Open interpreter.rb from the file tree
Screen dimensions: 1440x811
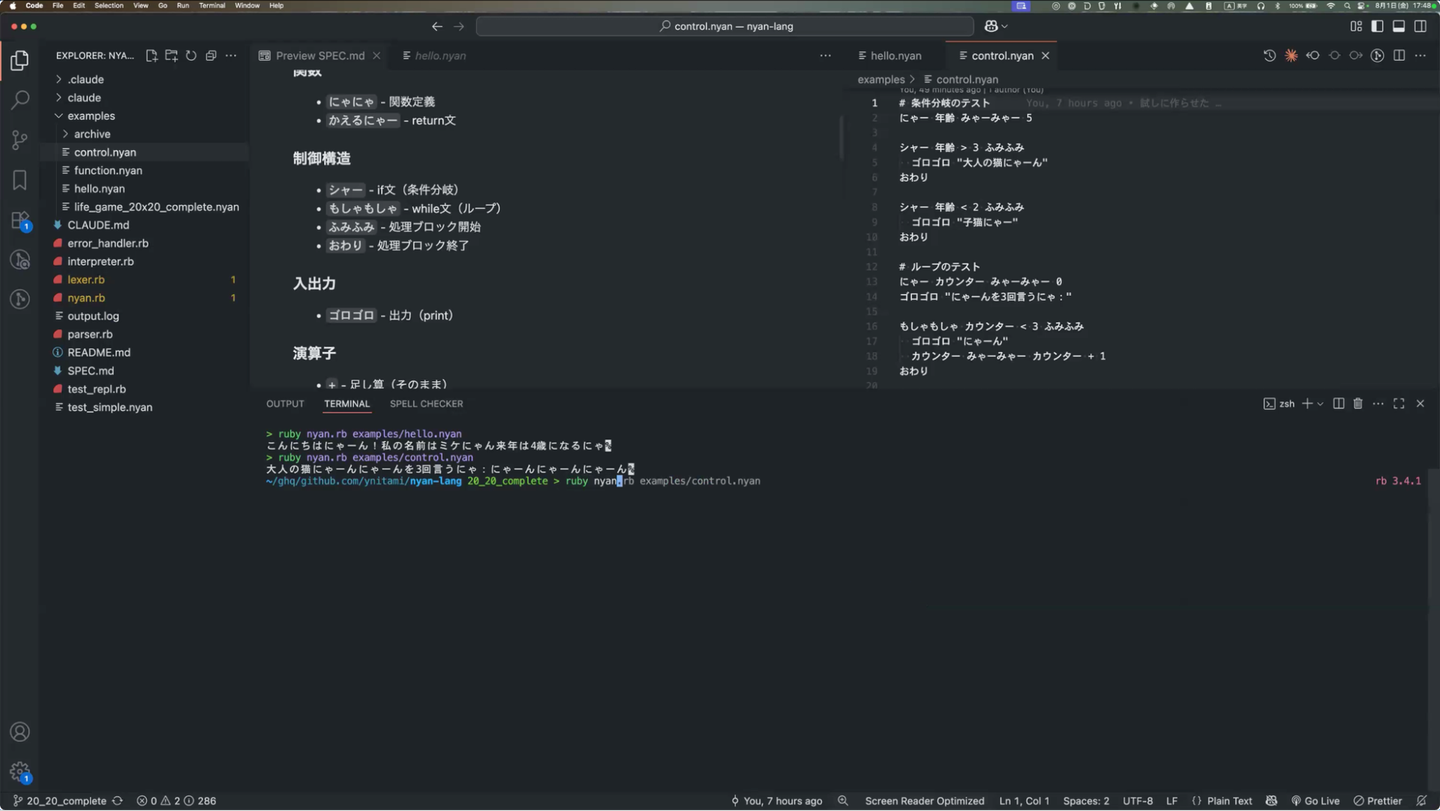(100, 261)
